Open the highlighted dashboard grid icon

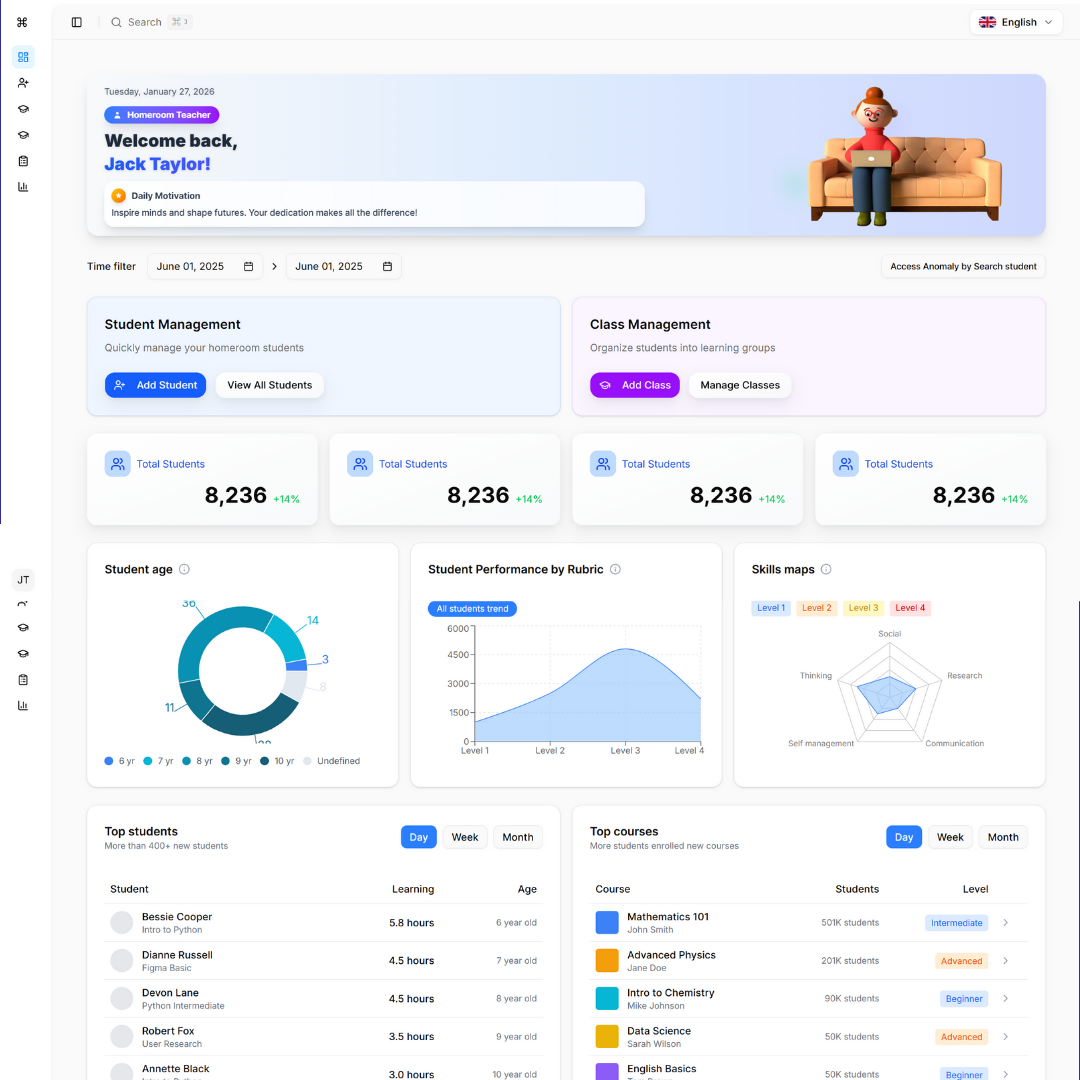(23, 57)
